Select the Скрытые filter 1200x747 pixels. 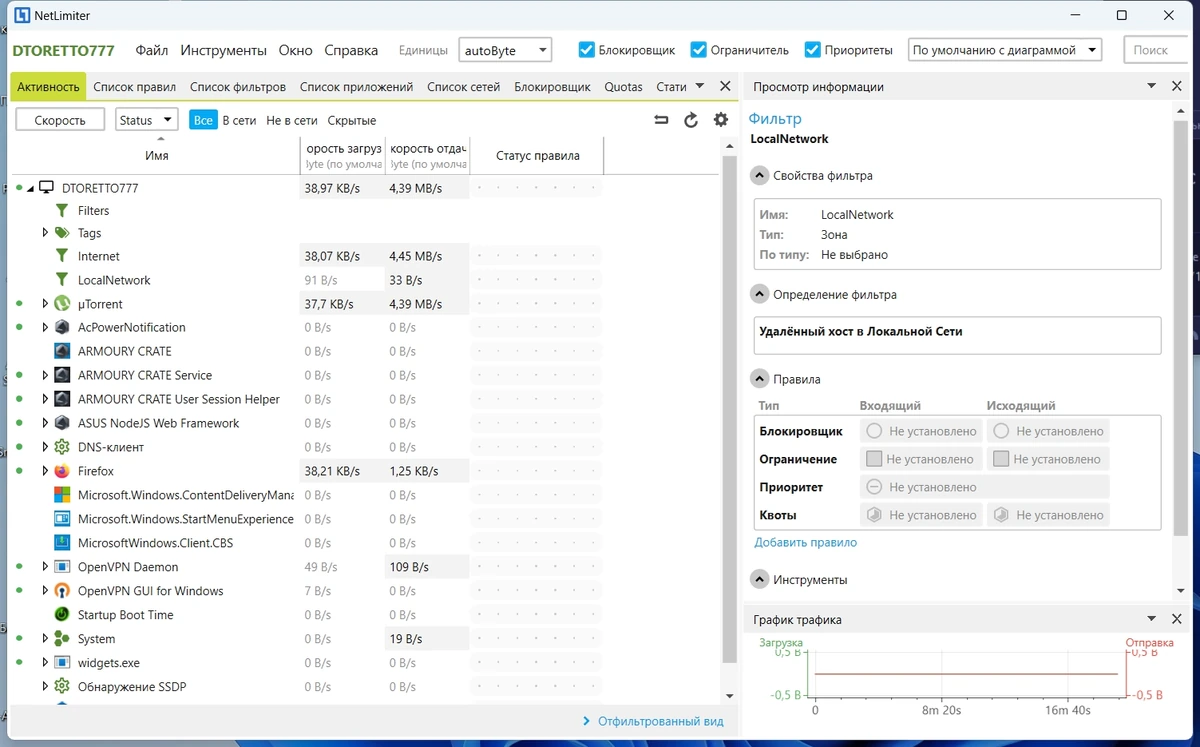(352, 120)
